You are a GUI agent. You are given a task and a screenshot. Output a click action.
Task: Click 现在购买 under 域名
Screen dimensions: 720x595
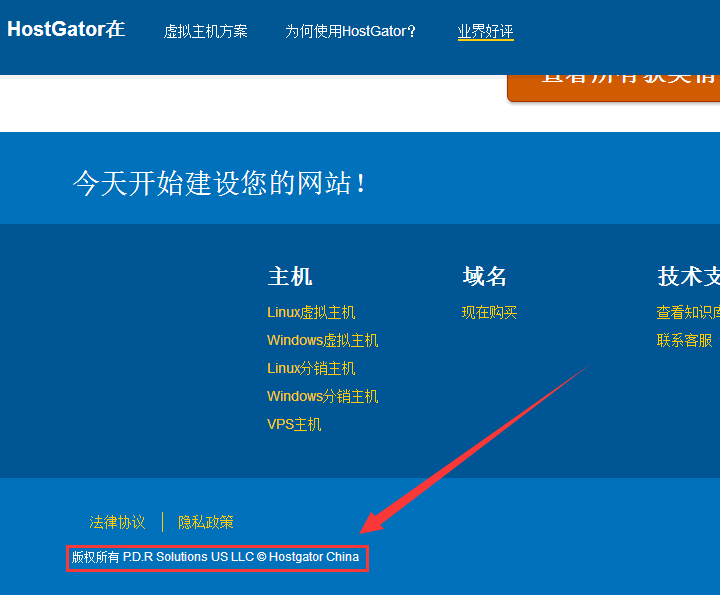tap(489, 312)
